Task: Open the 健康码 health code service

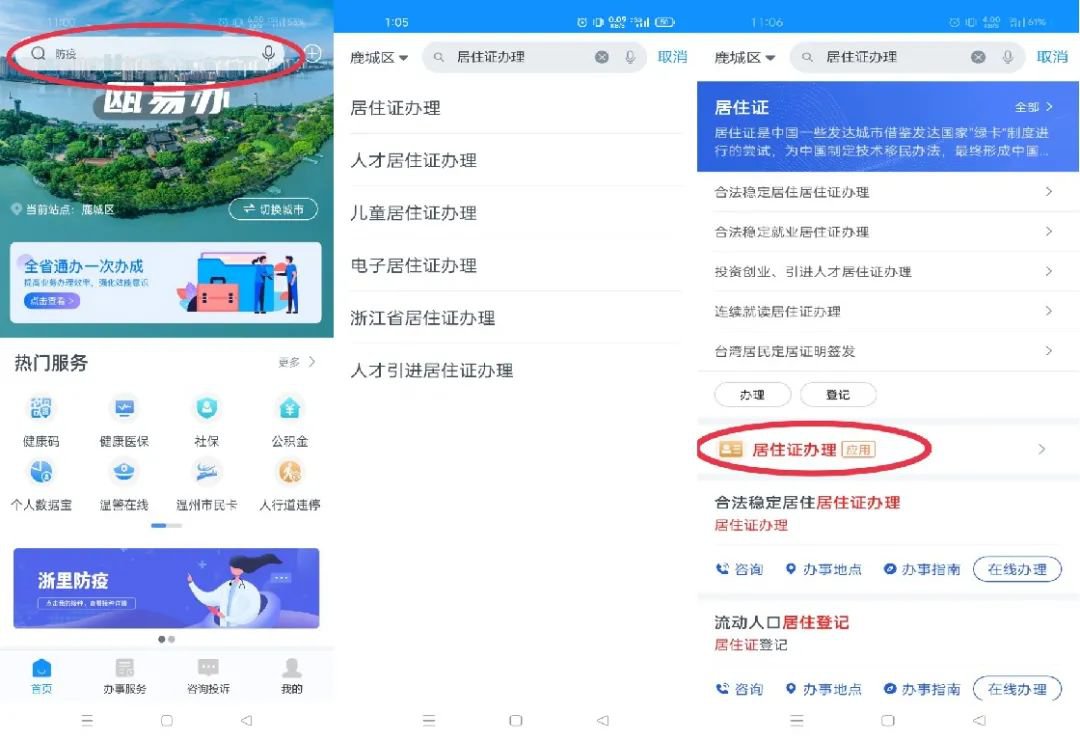Action: [41, 411]
